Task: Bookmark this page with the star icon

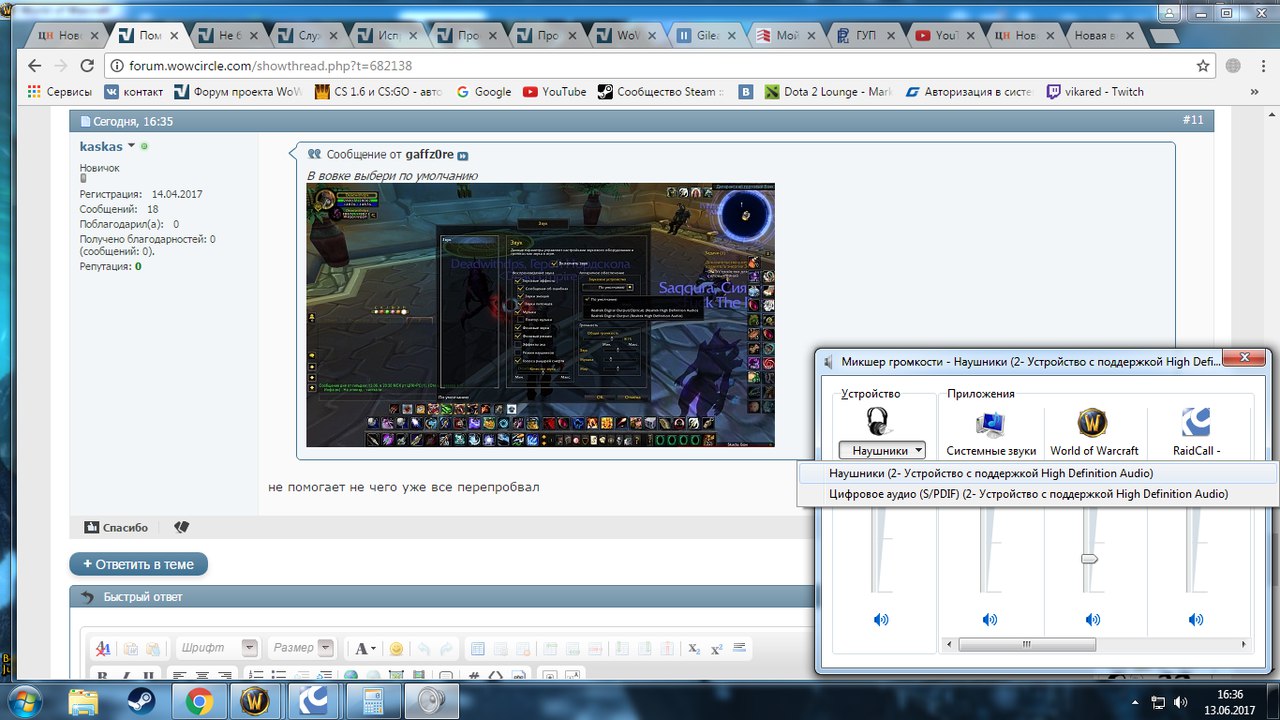Action: pos(1203,66)
